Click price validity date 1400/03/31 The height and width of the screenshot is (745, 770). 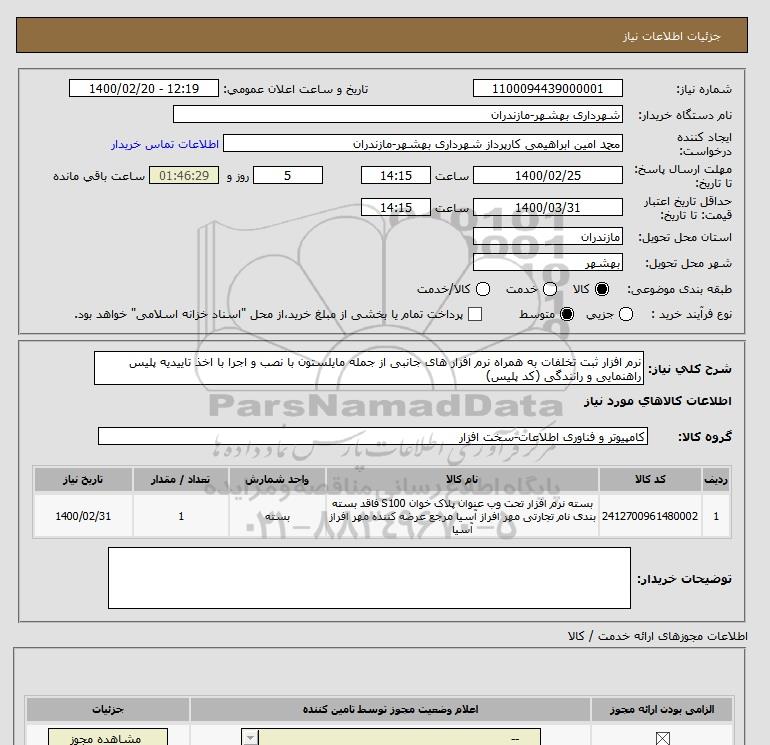pos(548,207)
